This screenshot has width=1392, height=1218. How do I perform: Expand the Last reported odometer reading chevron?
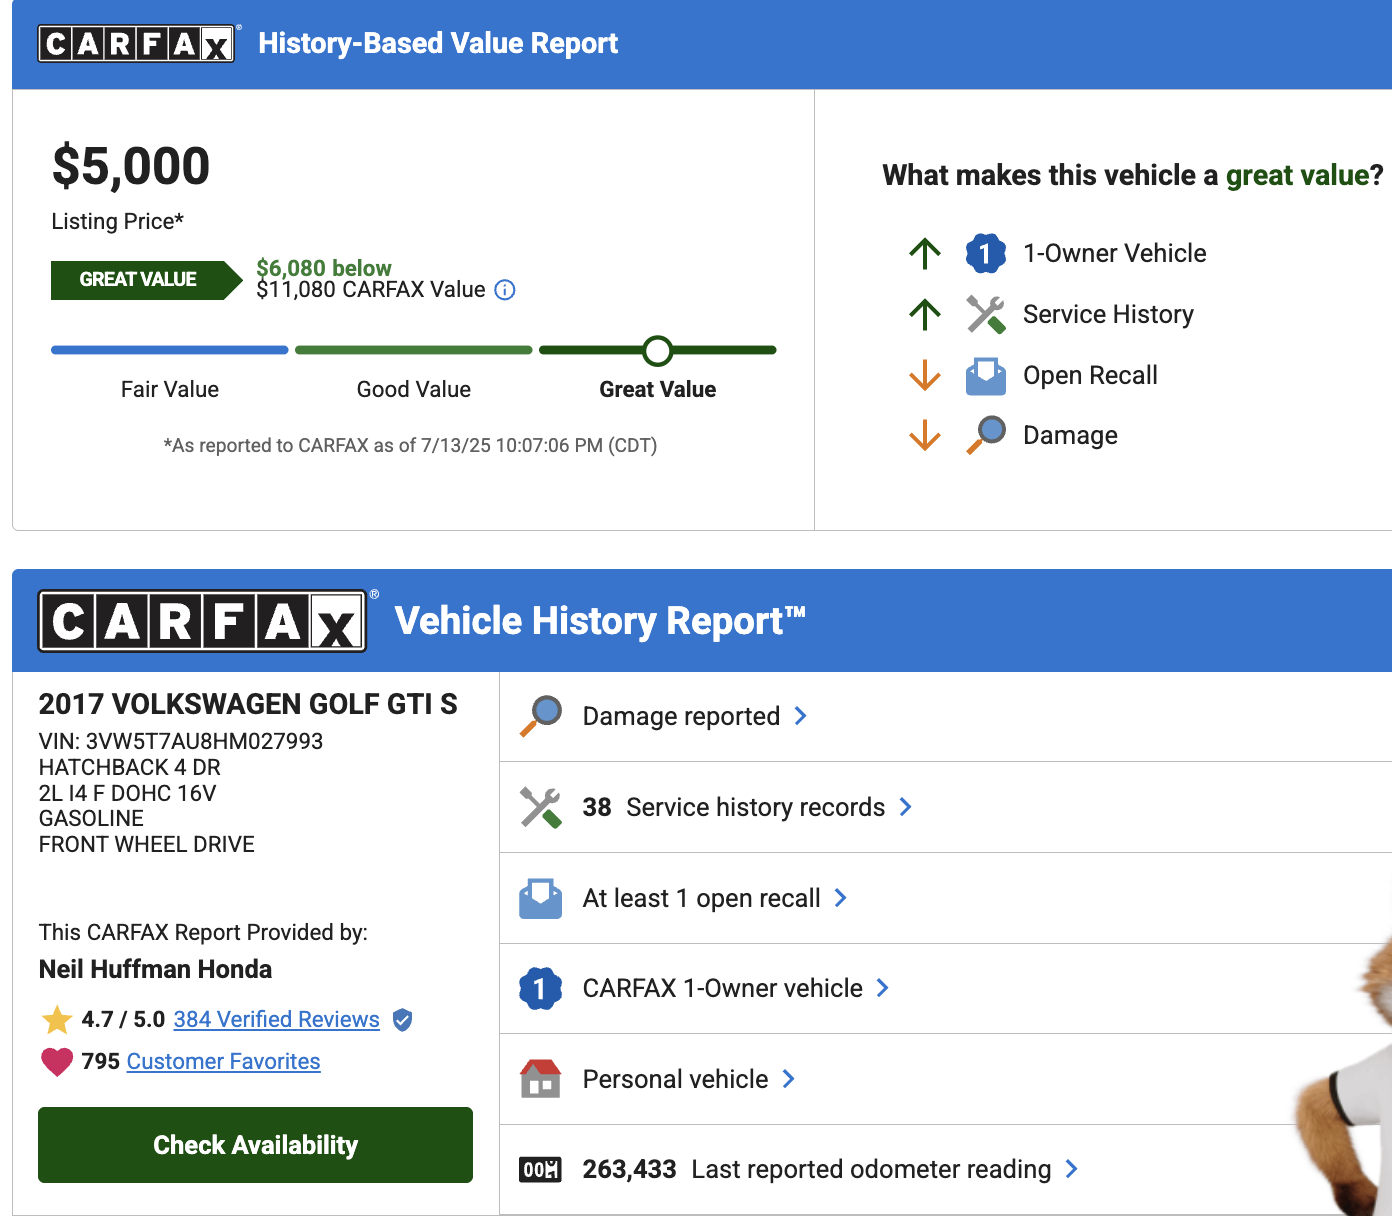pyautogui.click(x=1071, y=1169)
